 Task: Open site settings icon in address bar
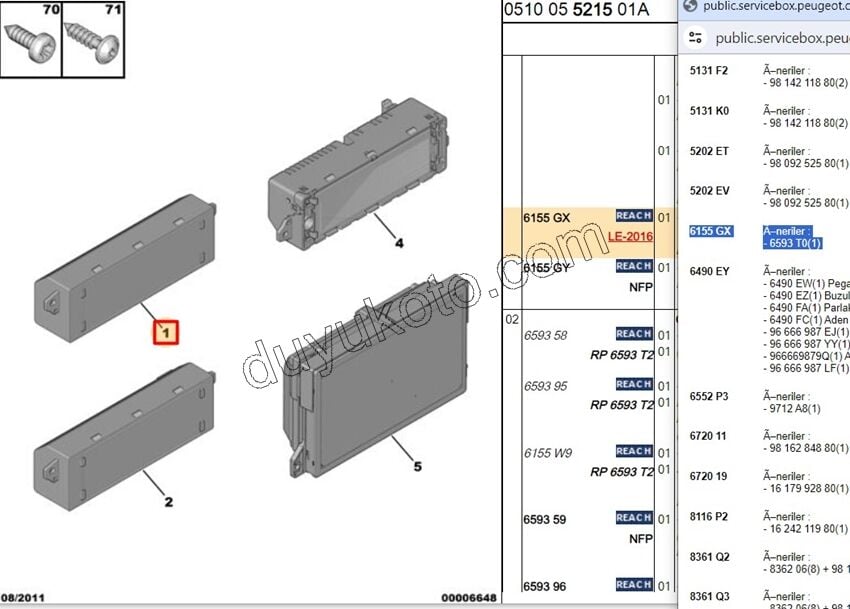click(x=695, y=39)
